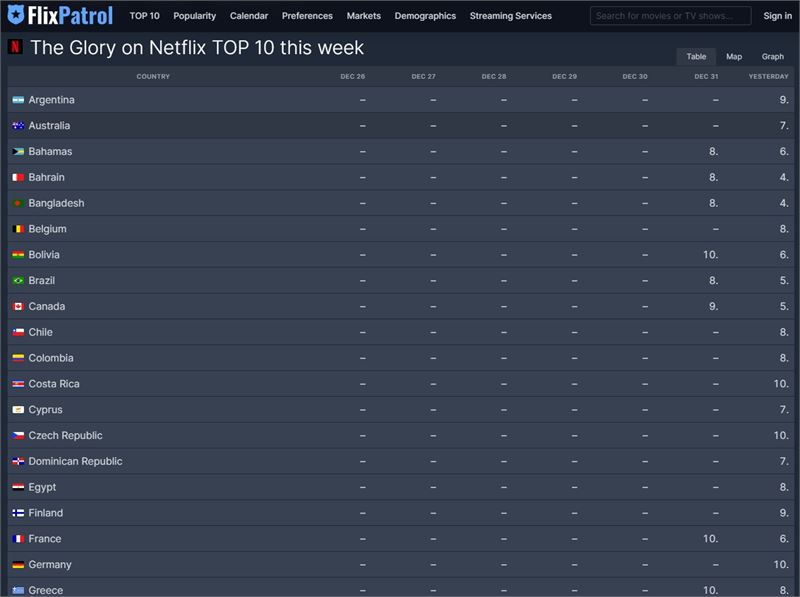Click the Brazil flag icon

(18, 281)
